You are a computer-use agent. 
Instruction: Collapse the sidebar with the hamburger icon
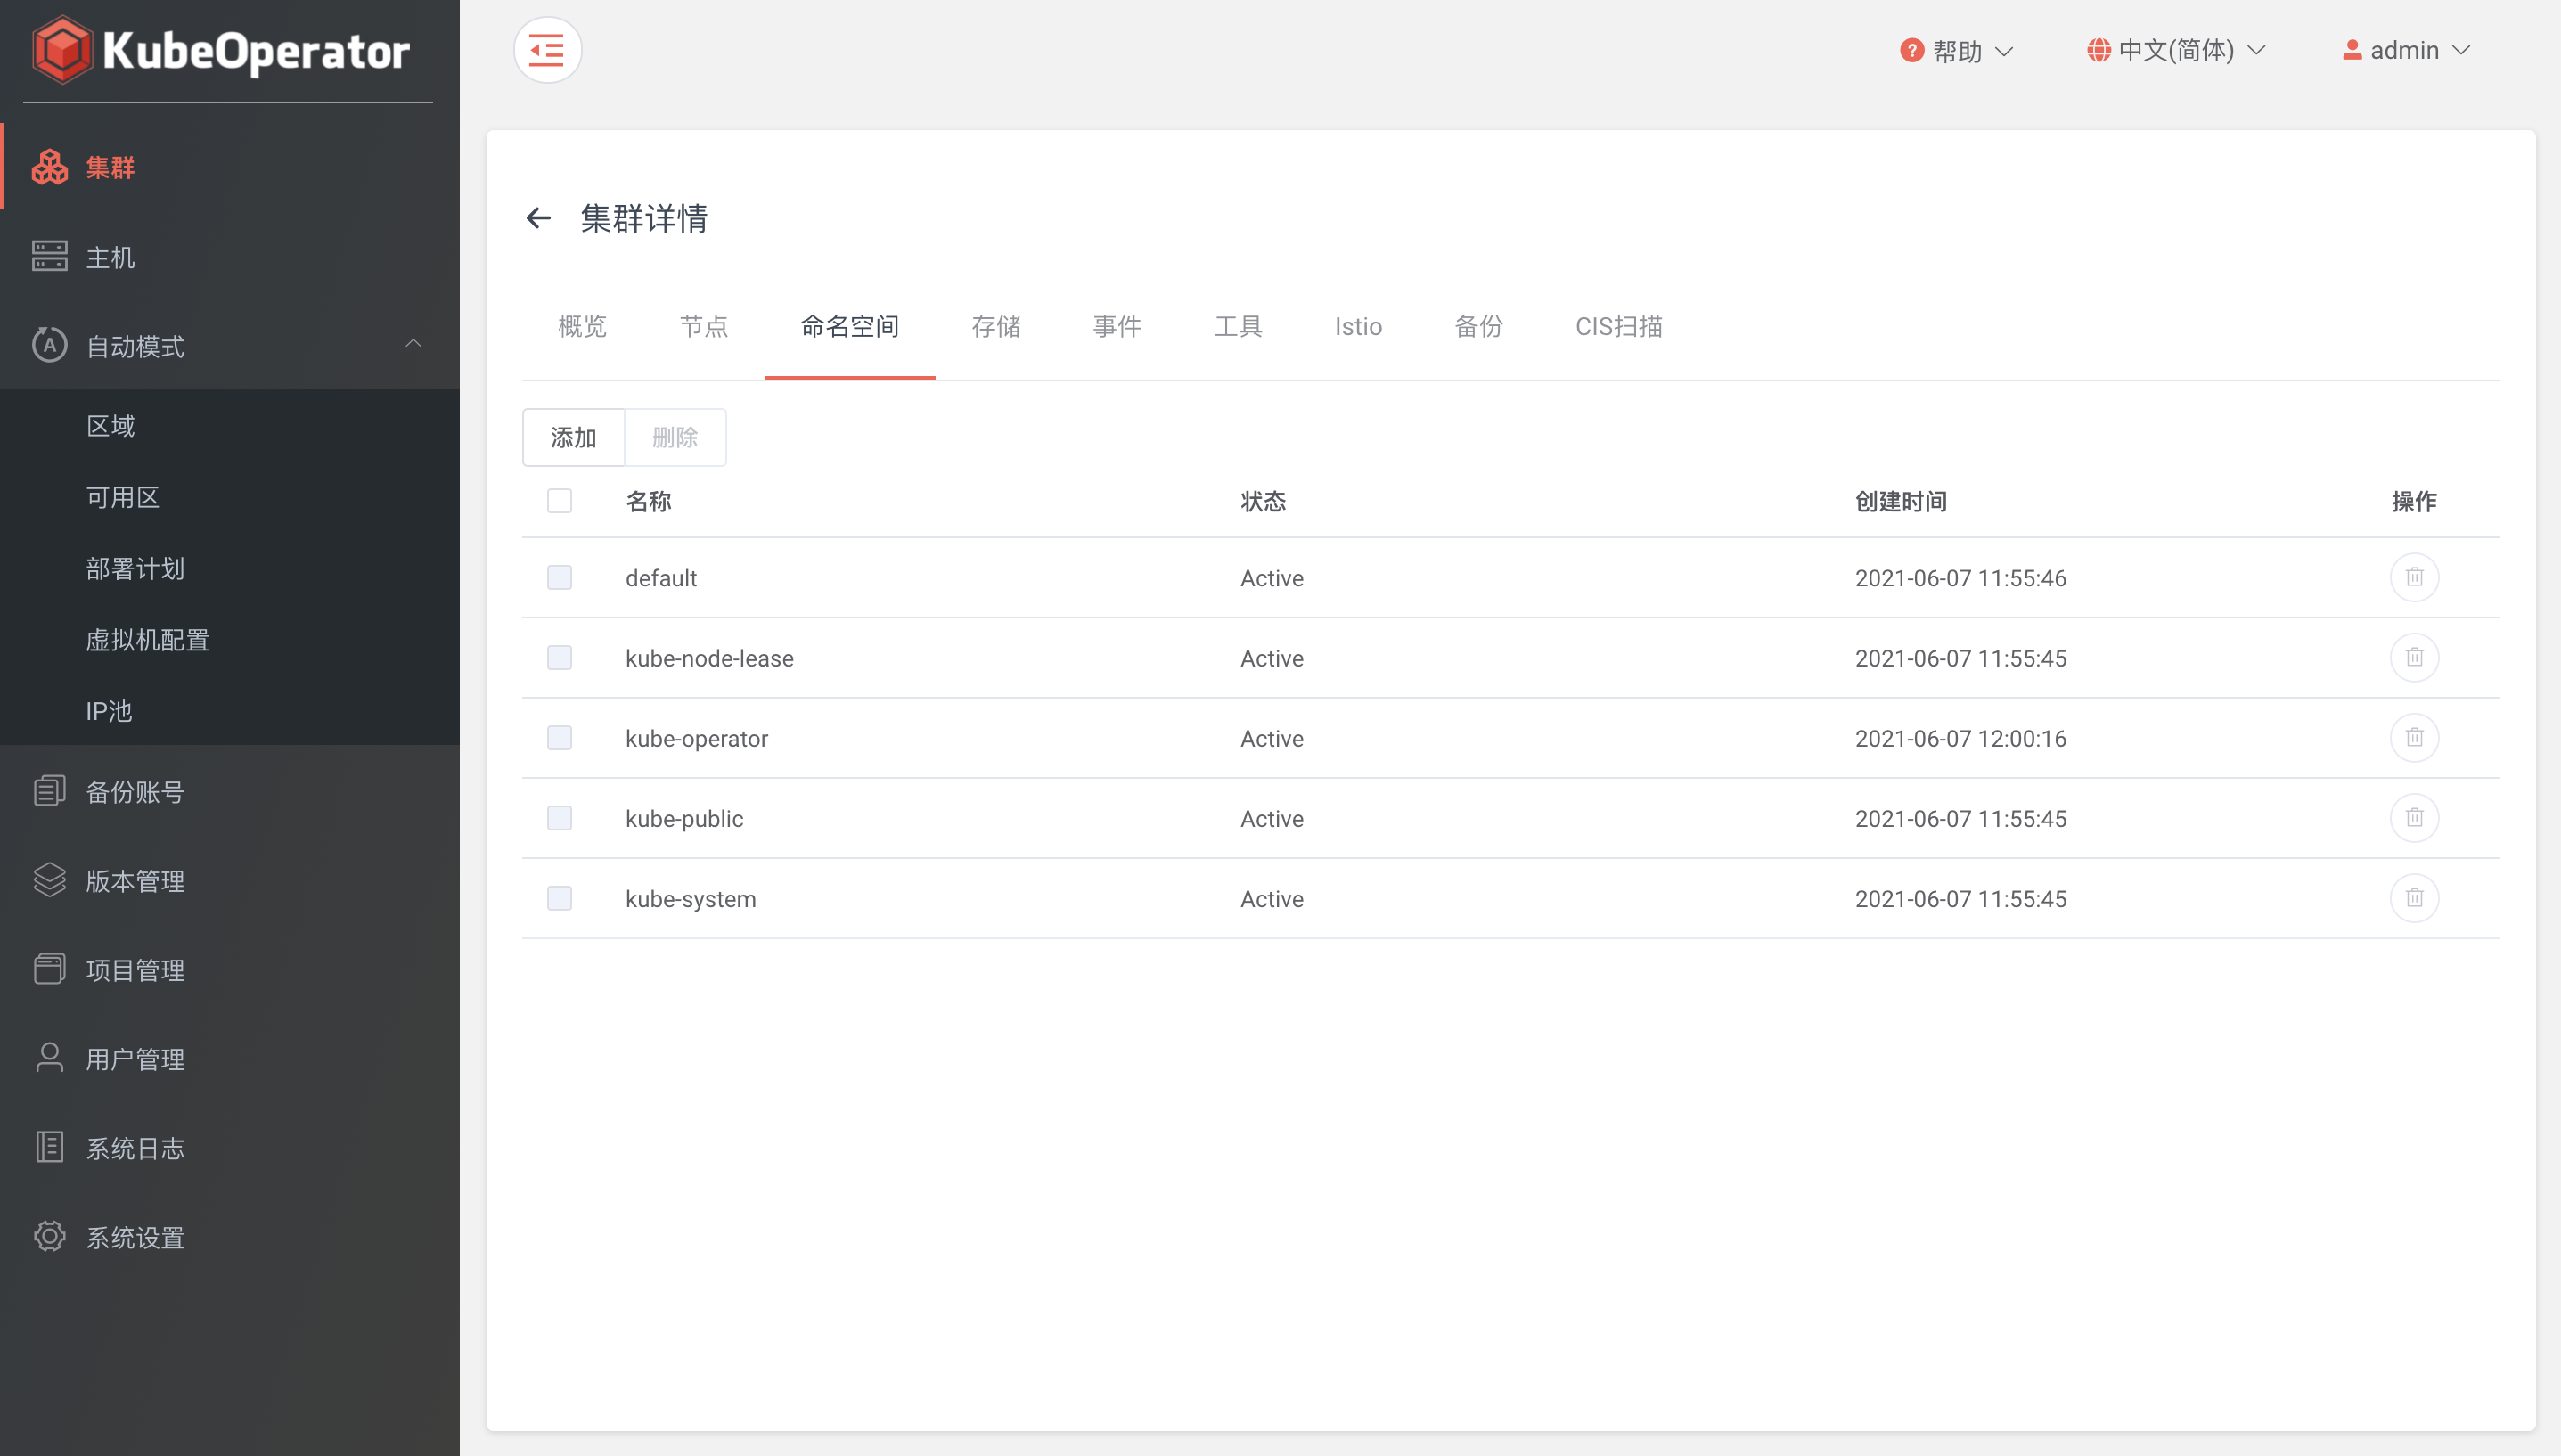[547, 49]
